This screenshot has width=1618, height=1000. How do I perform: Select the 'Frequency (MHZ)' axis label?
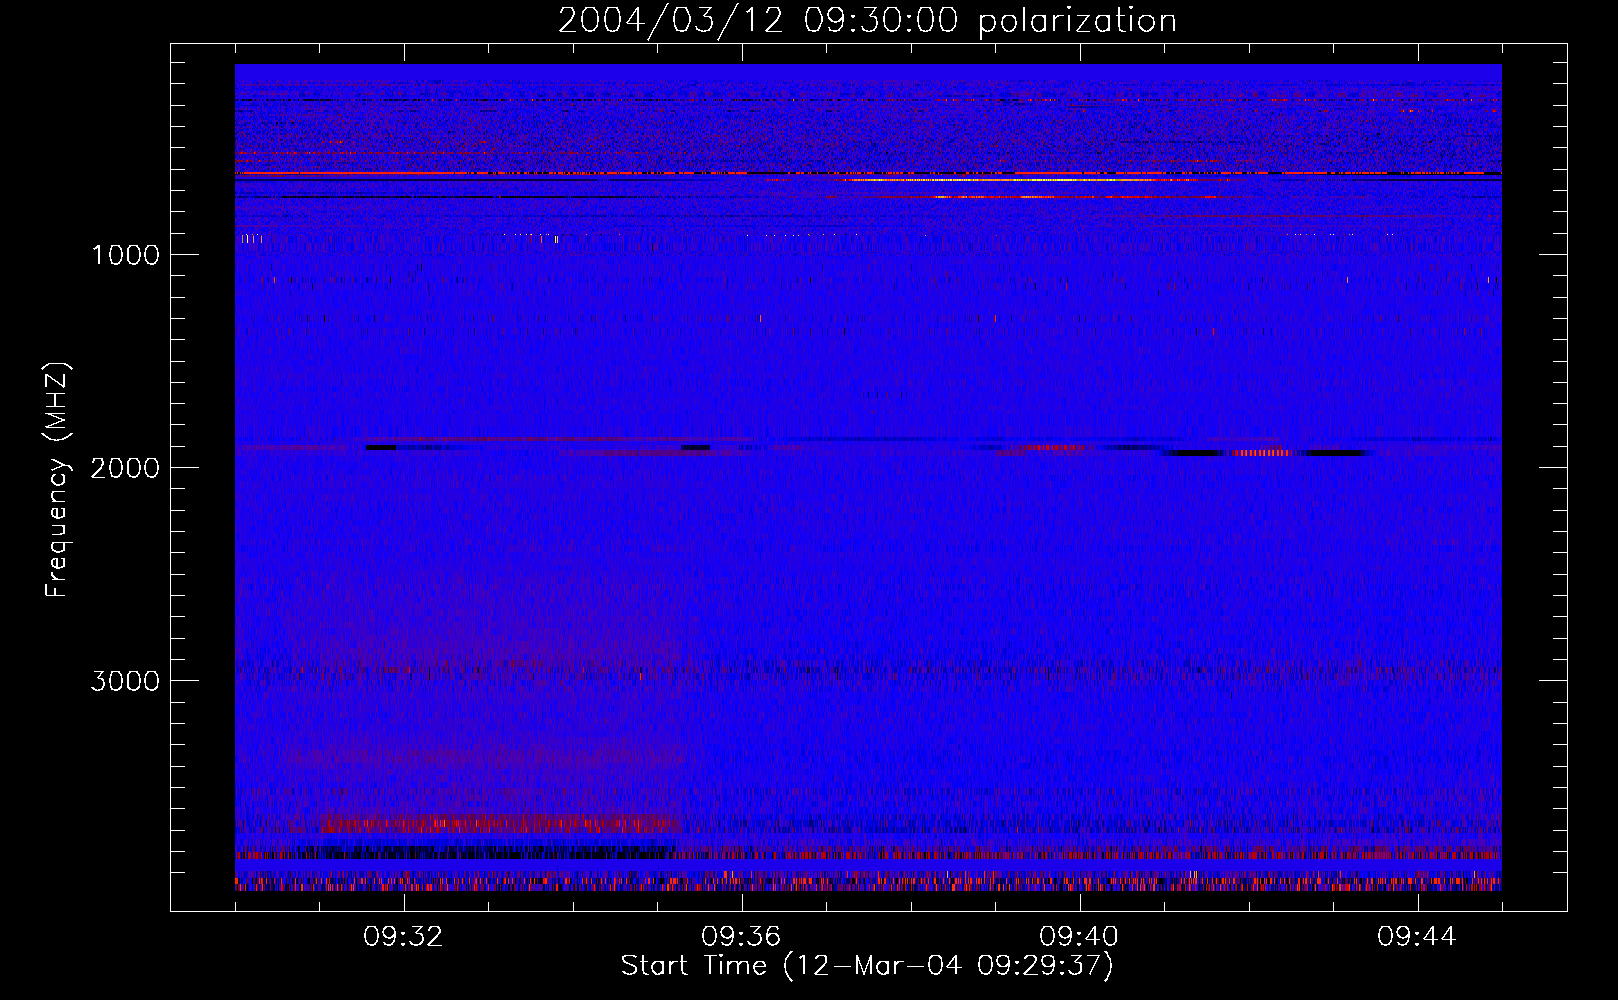(x=57, y=480)
